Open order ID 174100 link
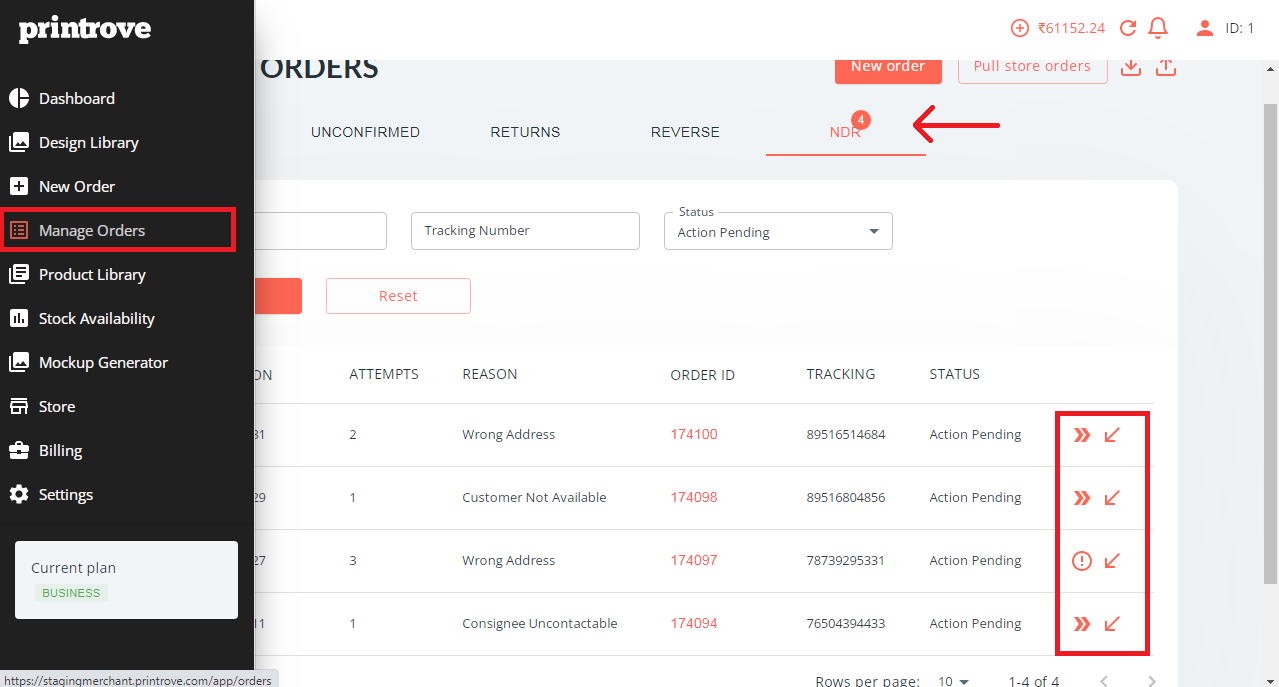The width and height of the screenshot is (1279, 687). (694, 435)
